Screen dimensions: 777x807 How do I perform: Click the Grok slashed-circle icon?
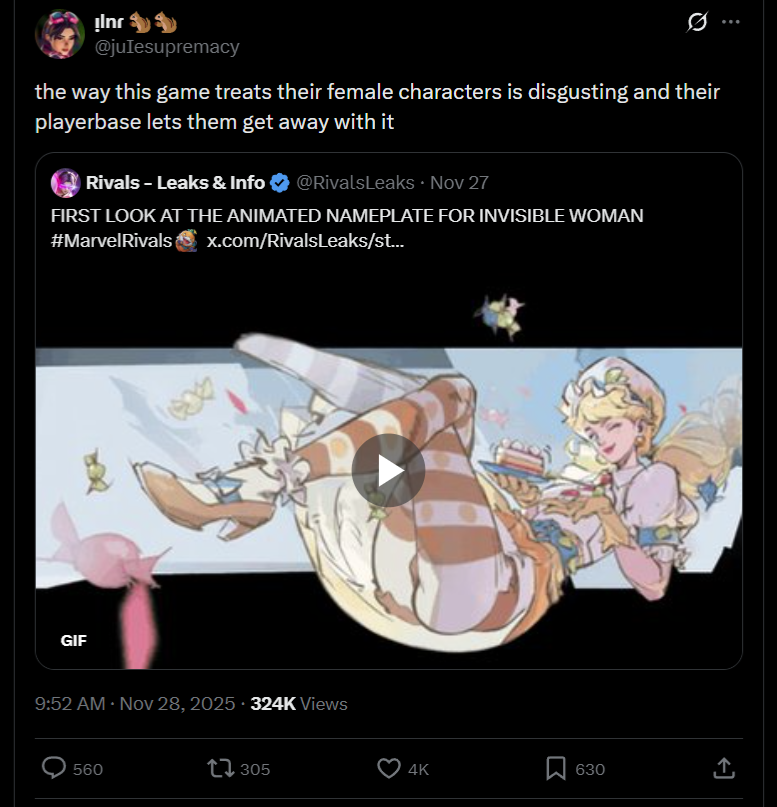[x=697, y=22]
